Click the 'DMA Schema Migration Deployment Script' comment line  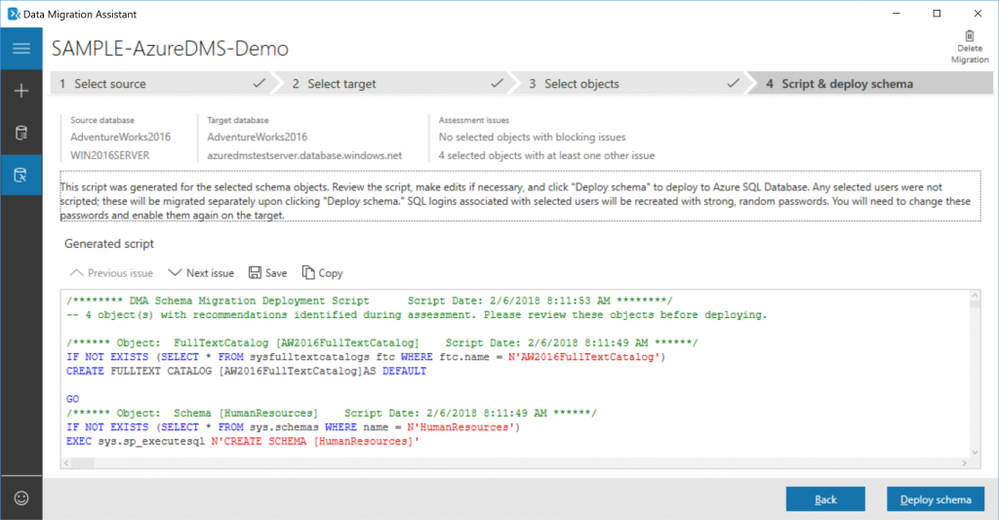click(x=369, y=301)
